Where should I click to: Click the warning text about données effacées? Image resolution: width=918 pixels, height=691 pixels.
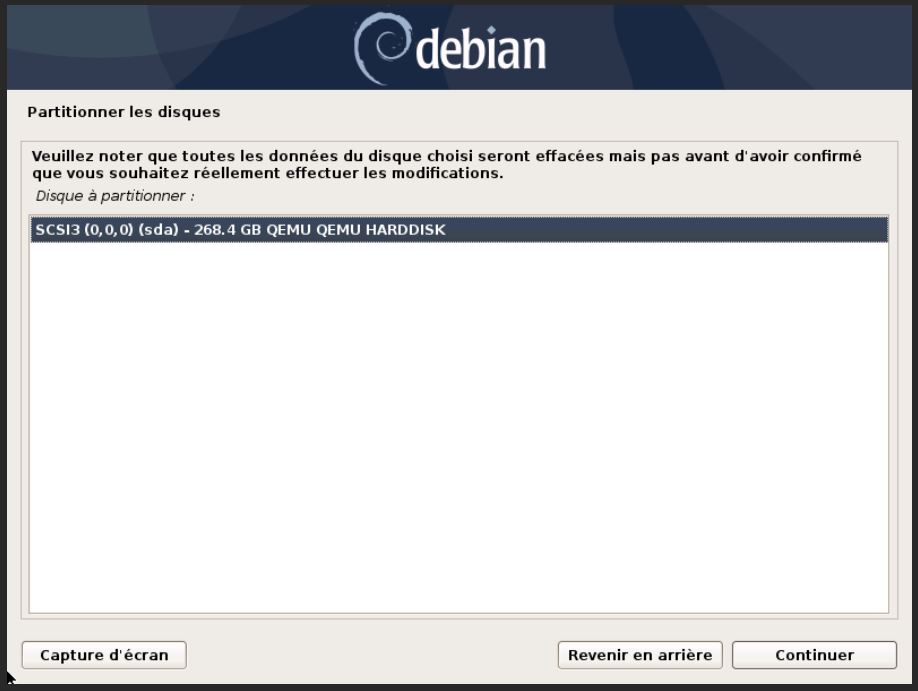447,165
